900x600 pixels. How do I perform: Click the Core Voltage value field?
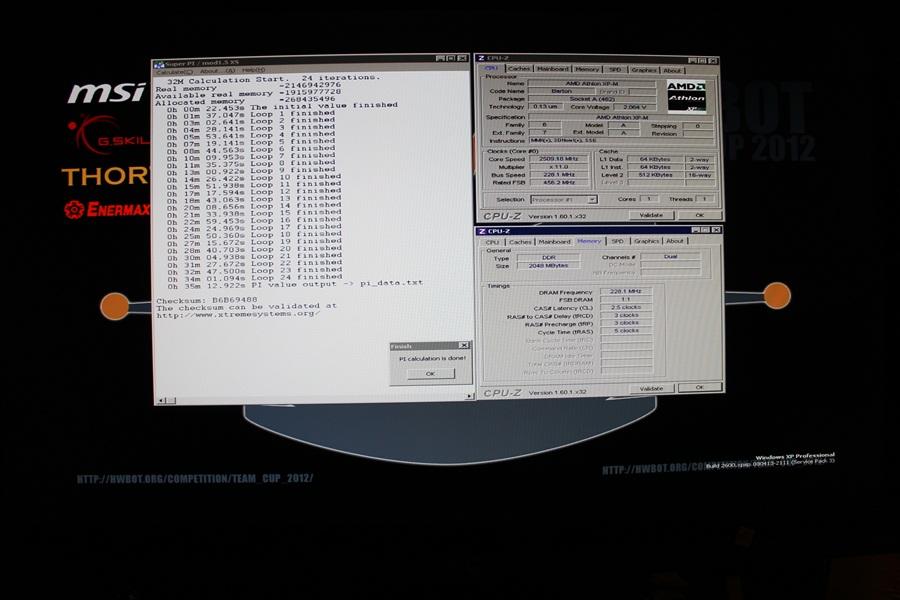click(634, 107)
